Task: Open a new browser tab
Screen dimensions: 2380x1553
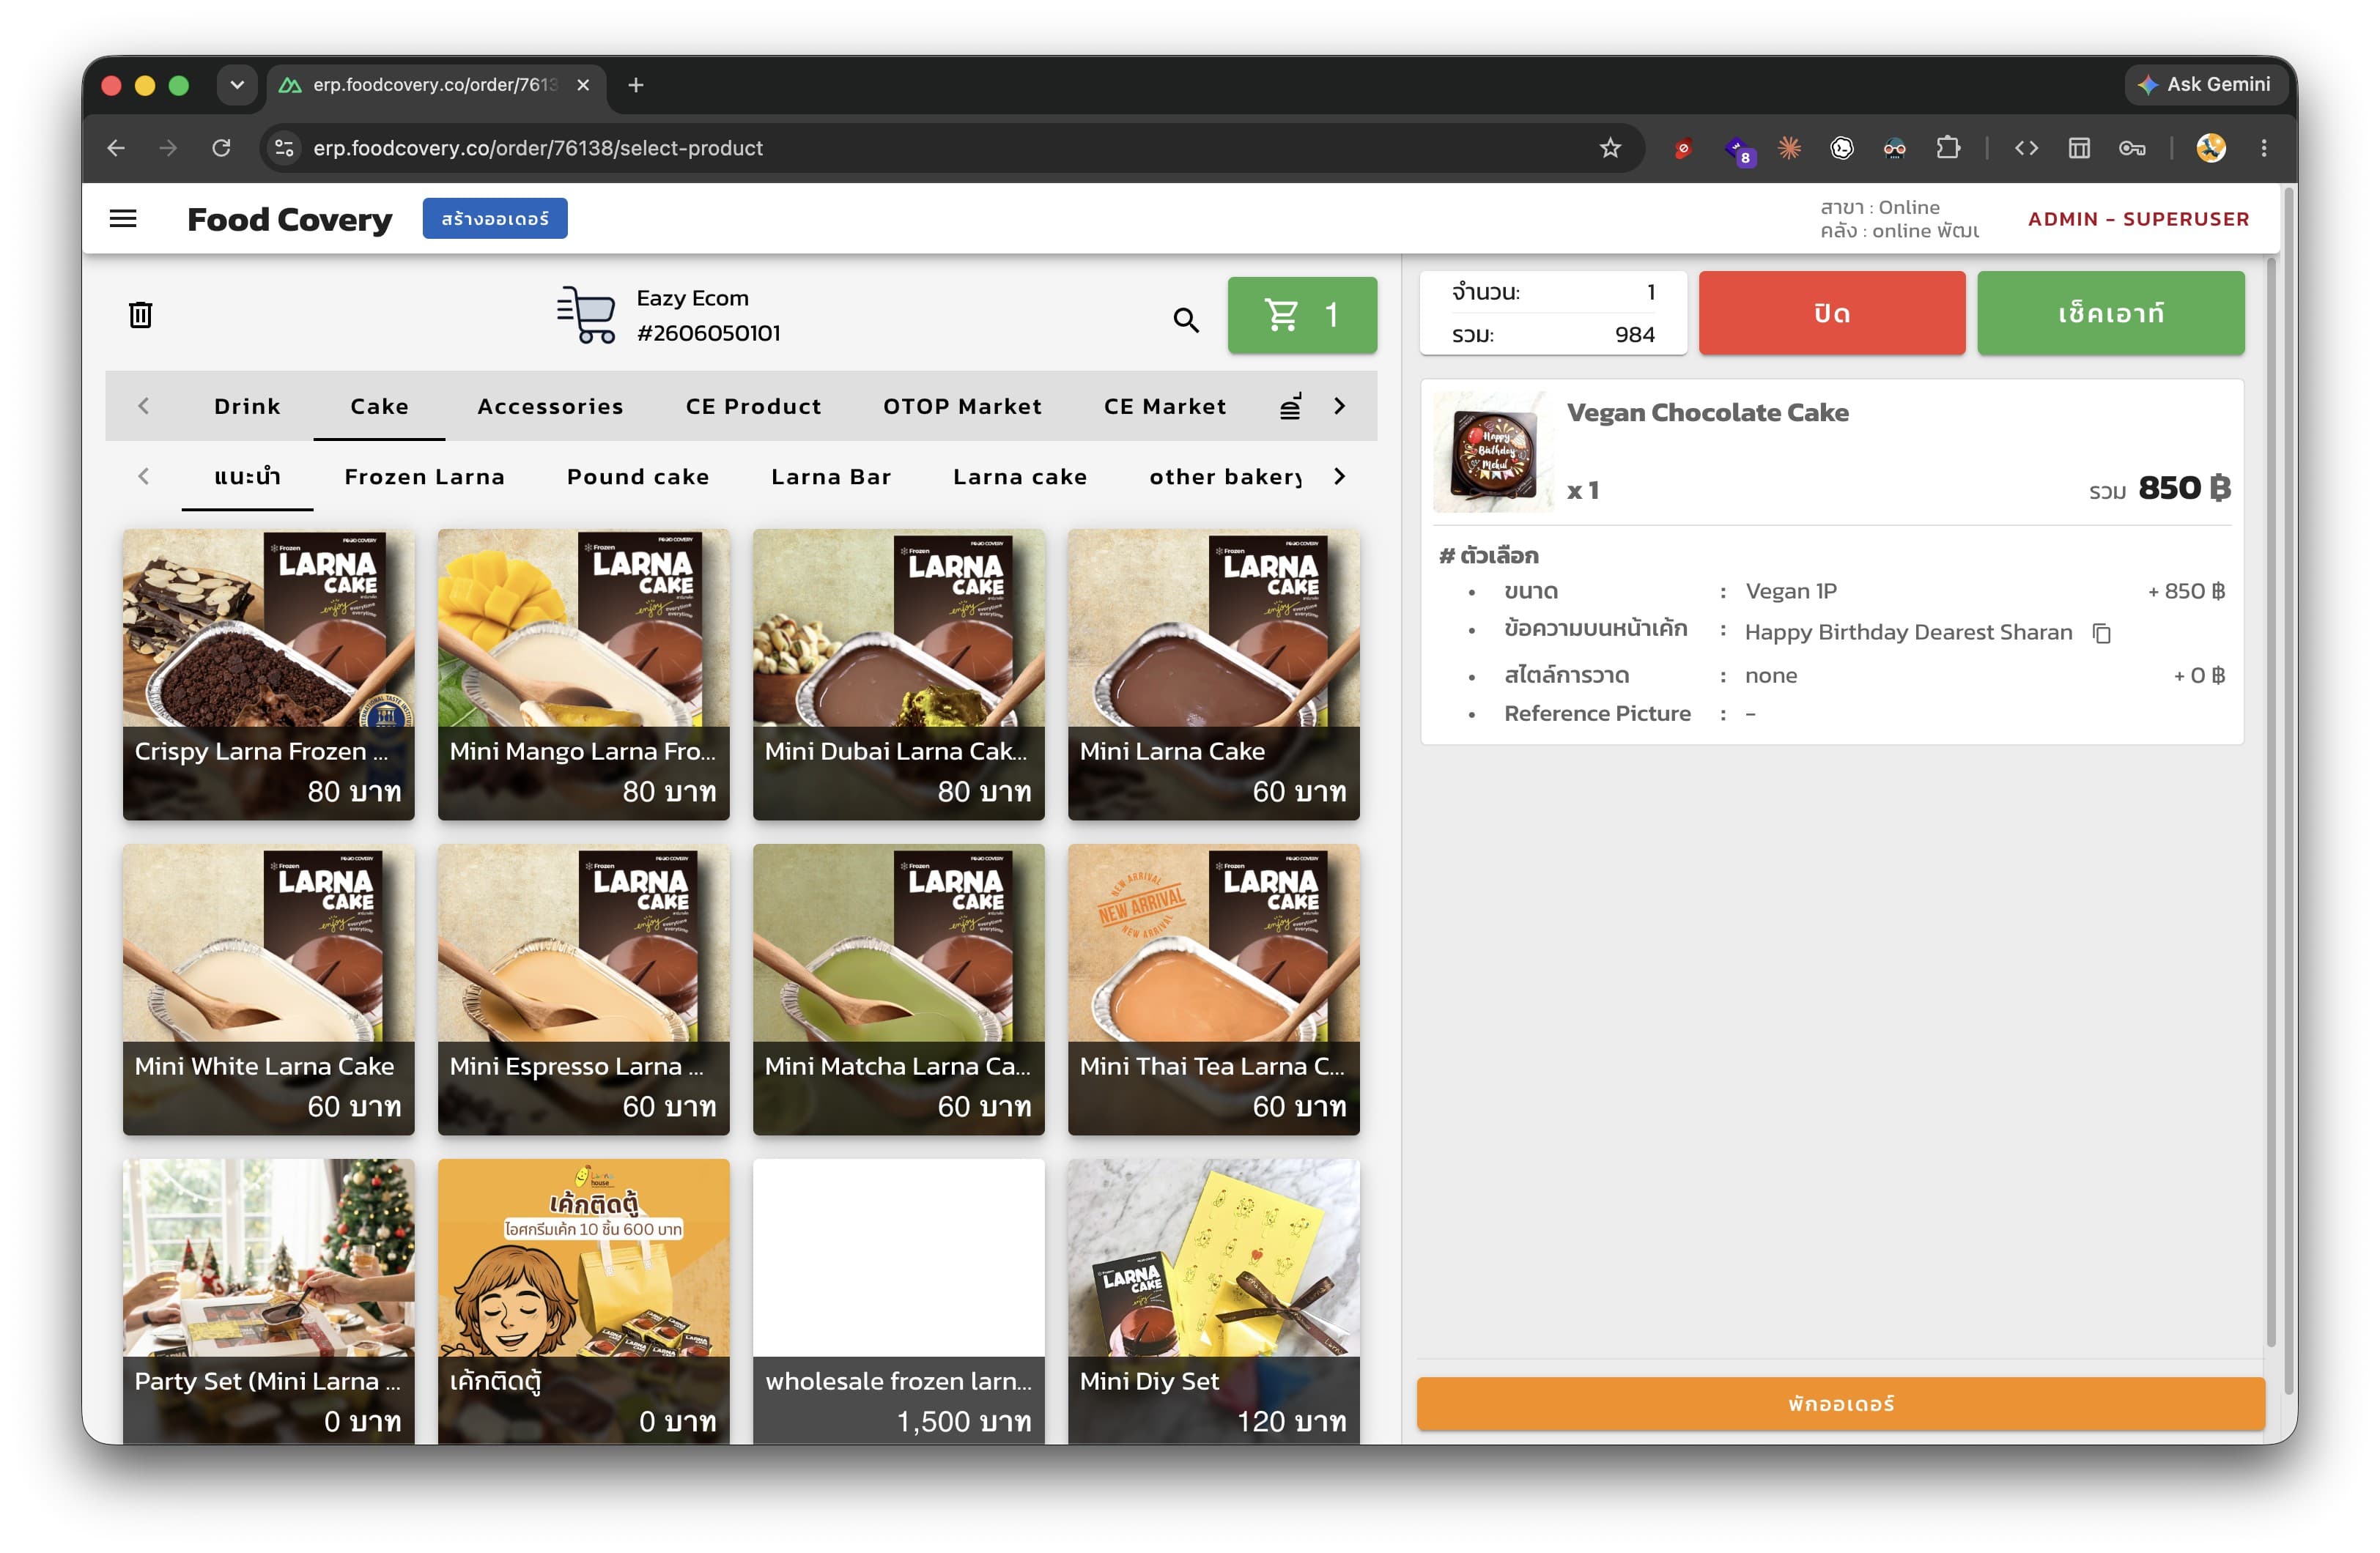Action: click(x=636, y=85)
